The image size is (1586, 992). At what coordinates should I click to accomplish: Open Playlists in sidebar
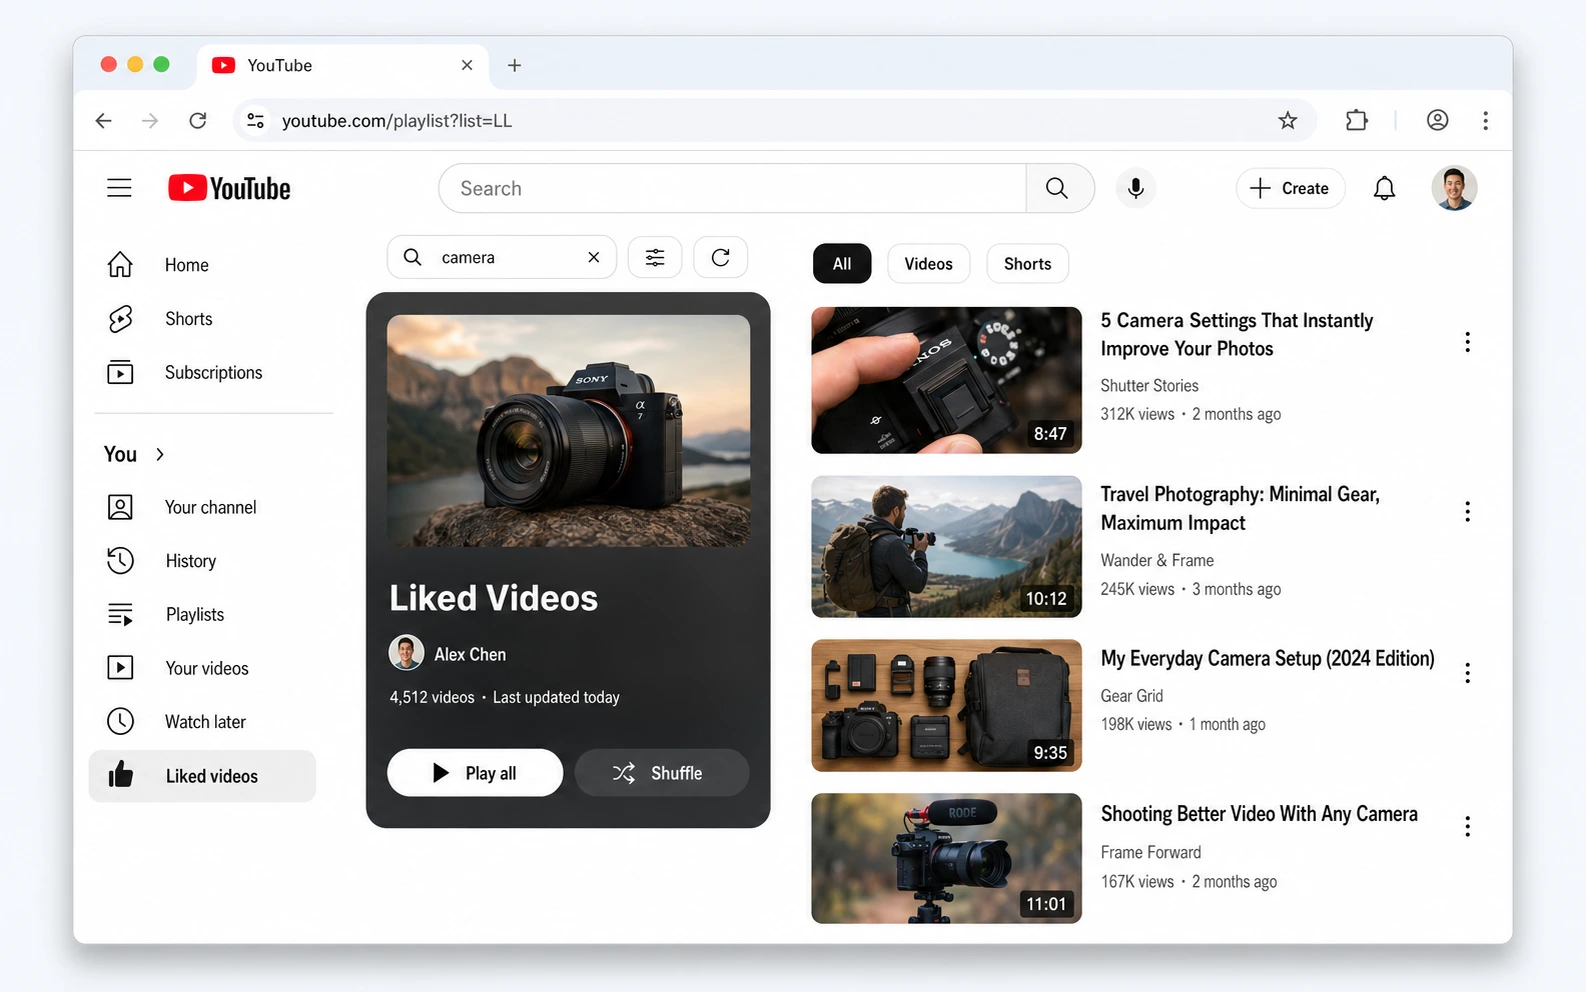coord(203,614)
